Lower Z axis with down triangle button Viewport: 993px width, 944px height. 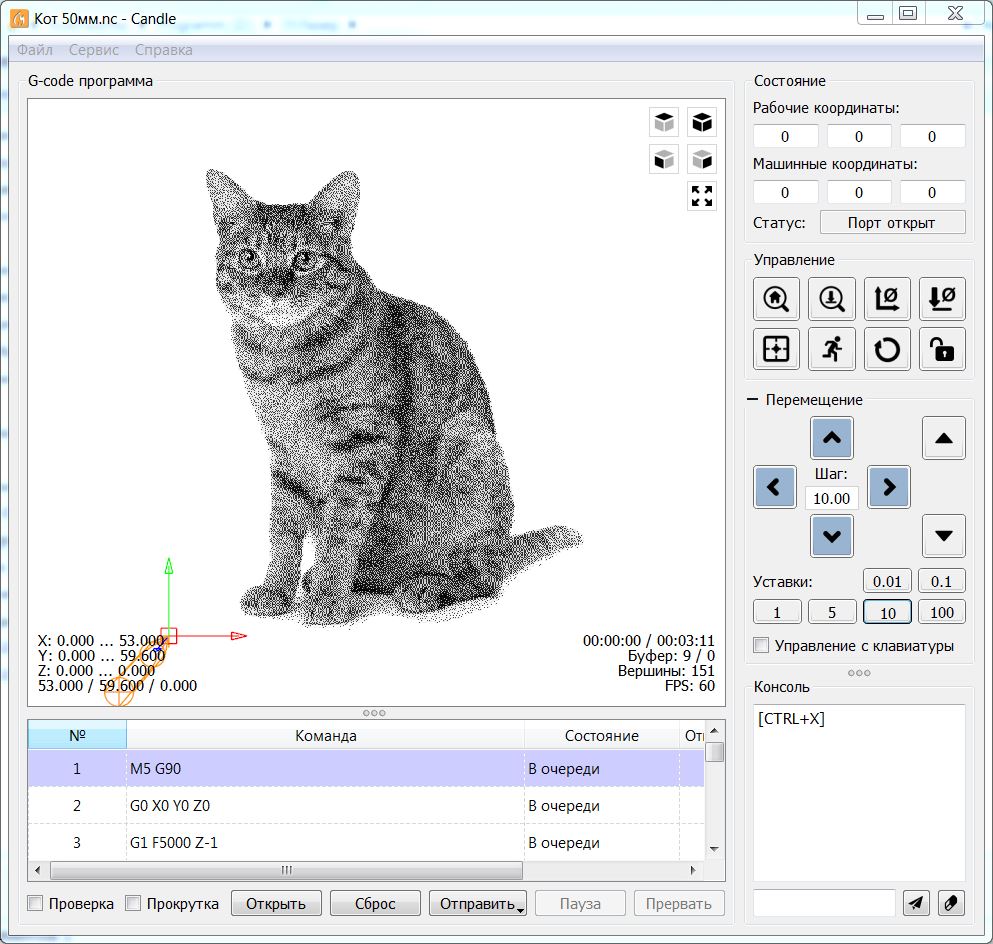(x=944, y=536)
